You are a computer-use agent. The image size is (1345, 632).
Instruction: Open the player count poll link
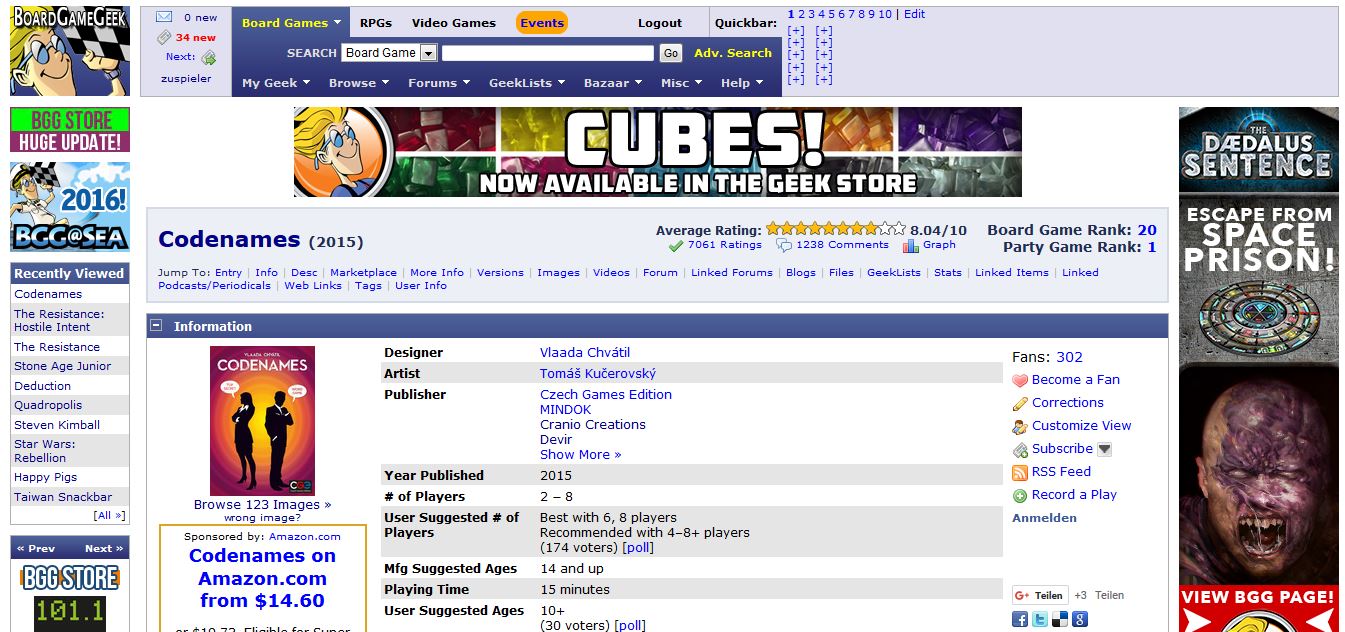tap(638, 548)
